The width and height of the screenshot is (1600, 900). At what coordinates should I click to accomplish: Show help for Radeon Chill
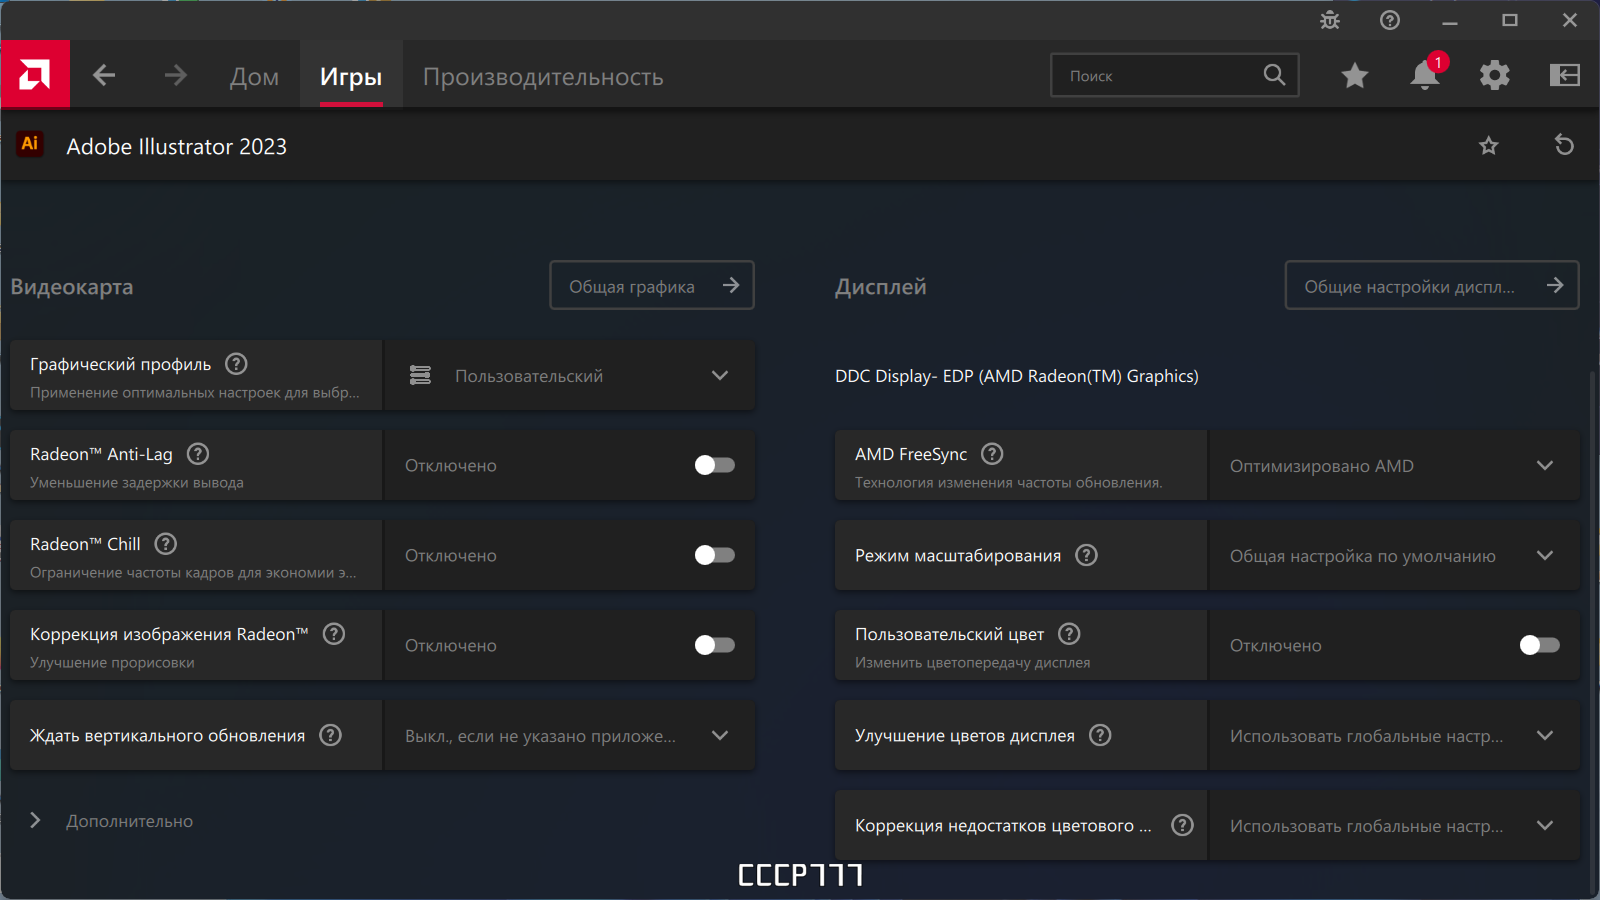point(166,544)
